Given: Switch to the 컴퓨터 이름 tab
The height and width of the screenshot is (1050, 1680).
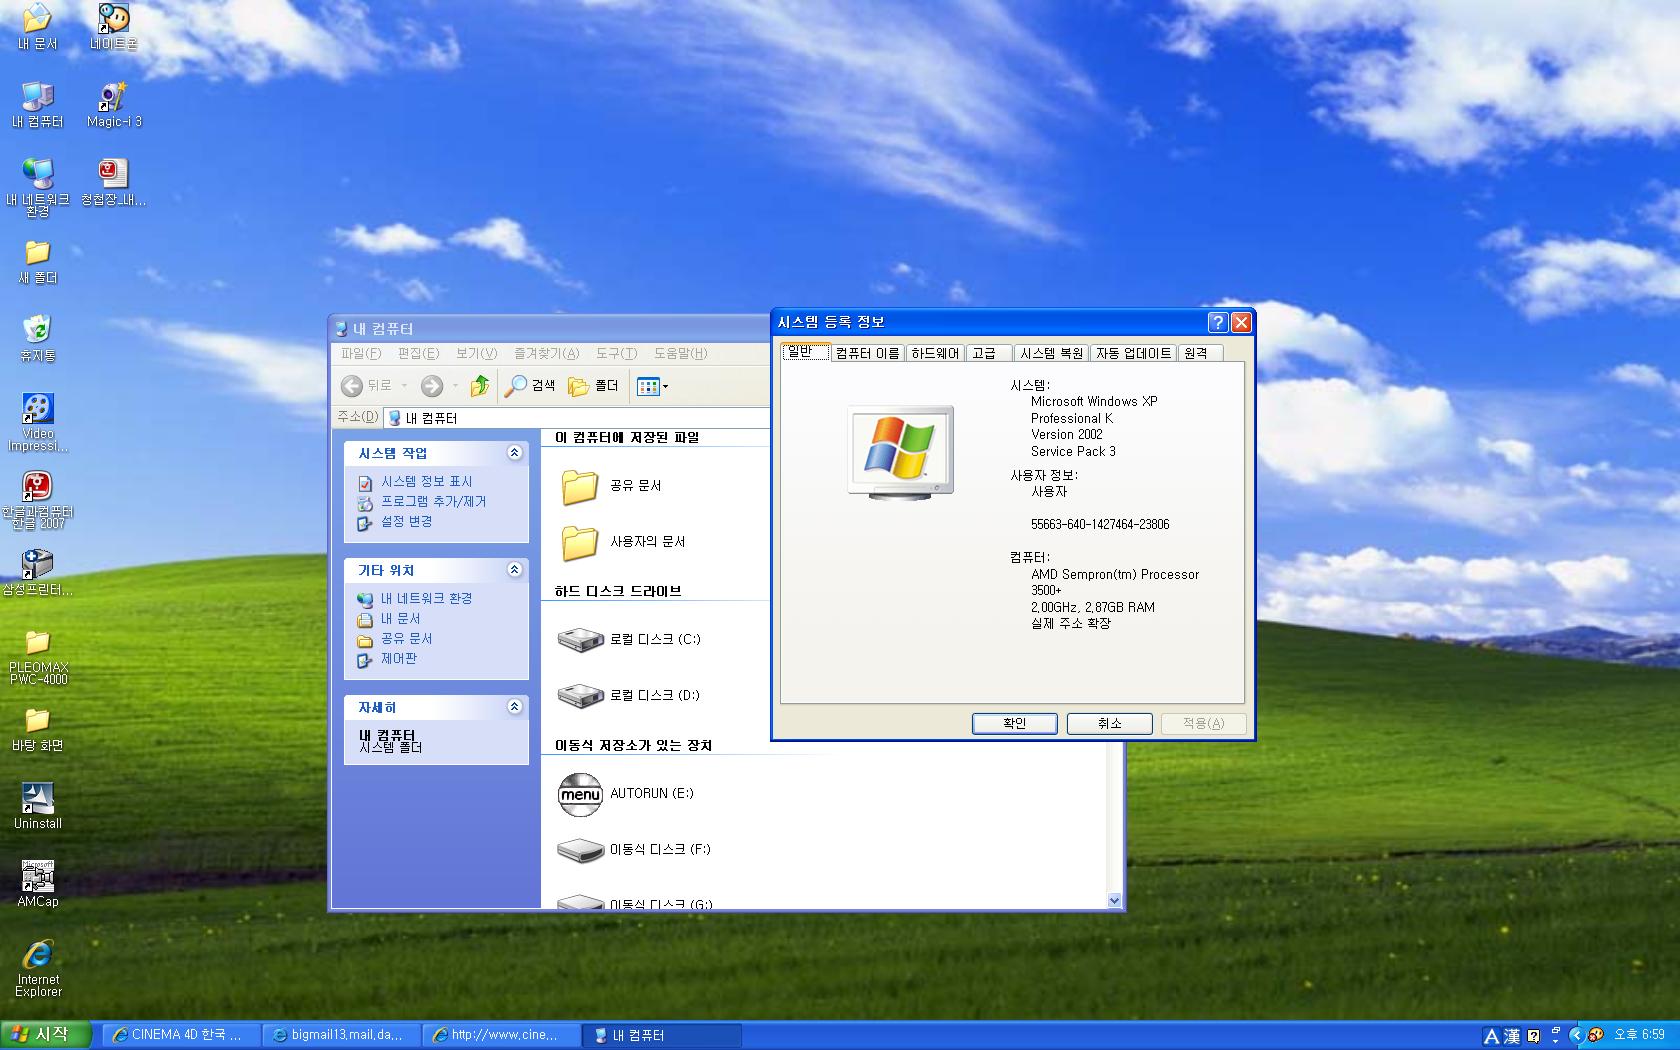Looking at the screenshot, I should [x=867, y=353].
